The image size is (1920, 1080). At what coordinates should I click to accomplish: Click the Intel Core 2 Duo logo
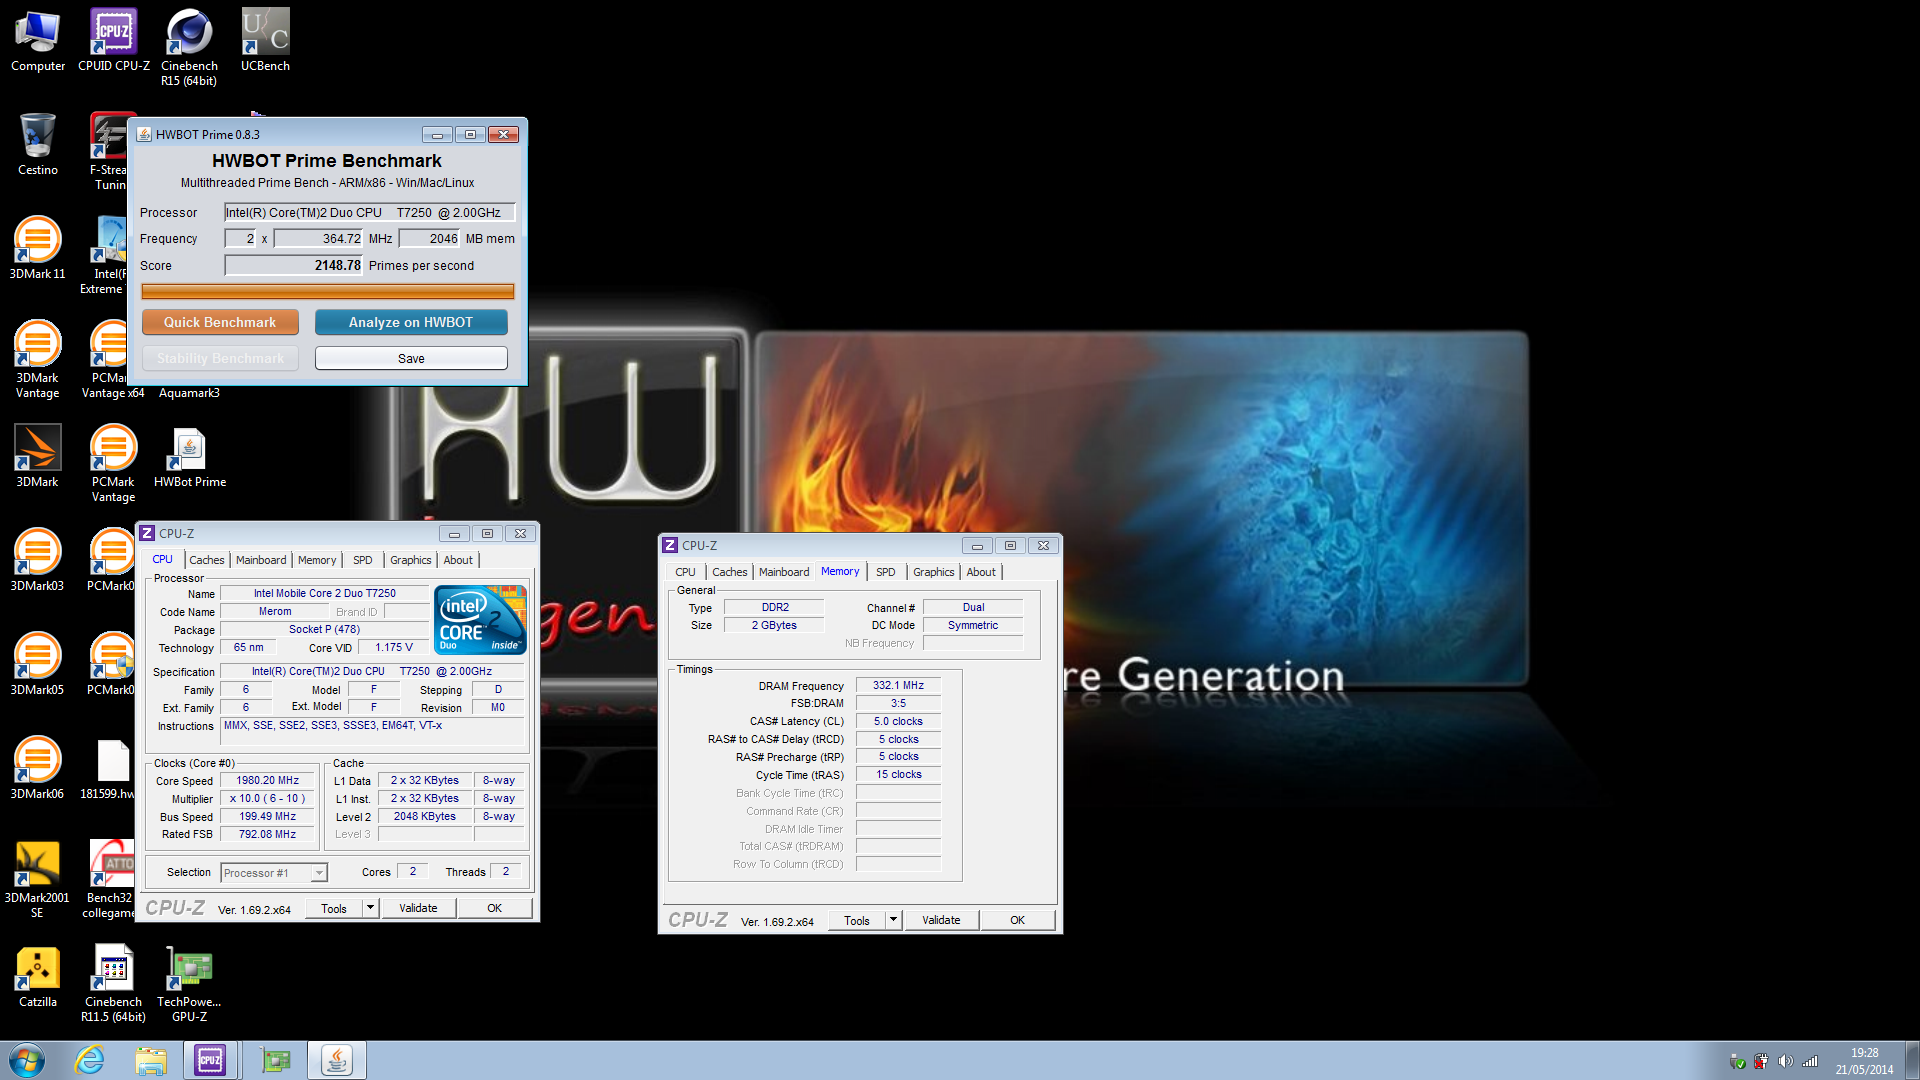tap(480, 620)
